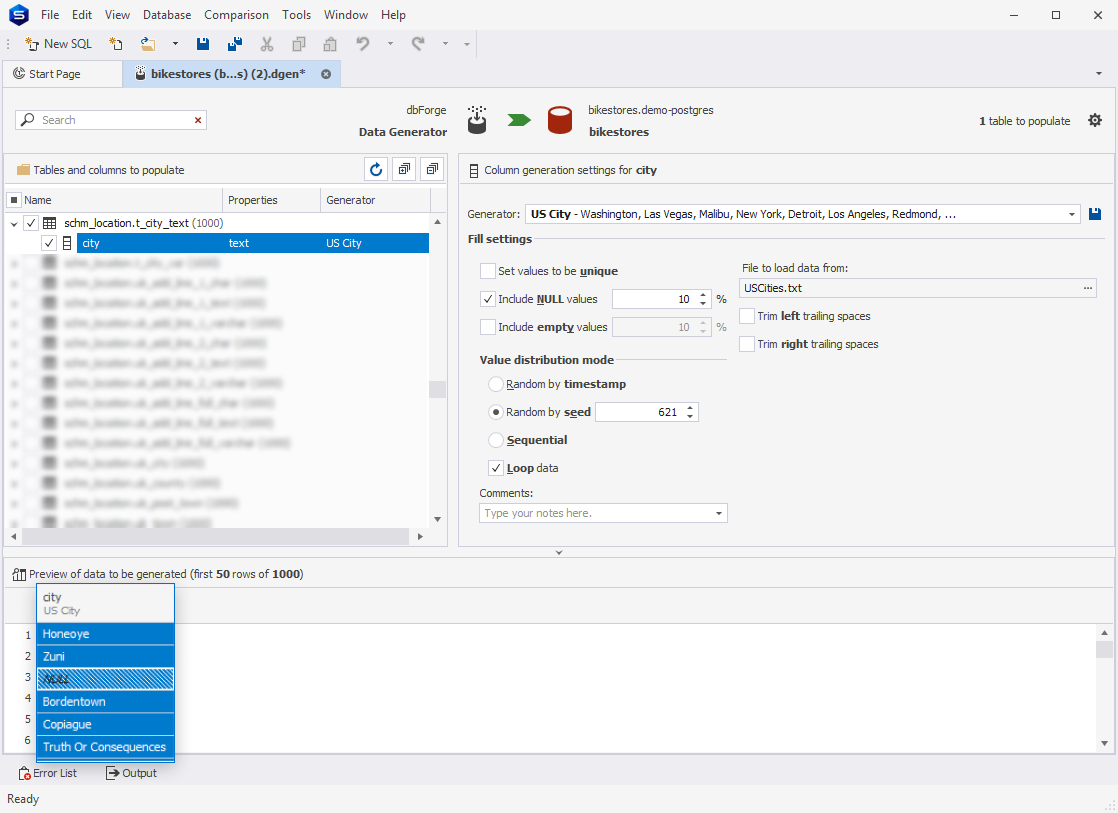This screenshot has height=813, width=1118.
Task: Increase the seed value stepper
Action: pyautogui.click(x=689, y=408)
